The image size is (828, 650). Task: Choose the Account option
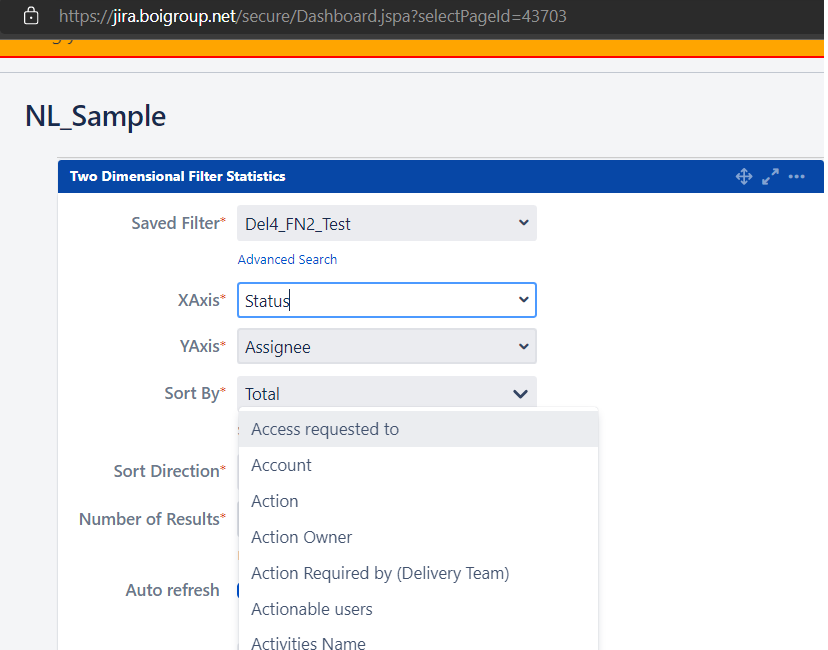coord(418,465)
